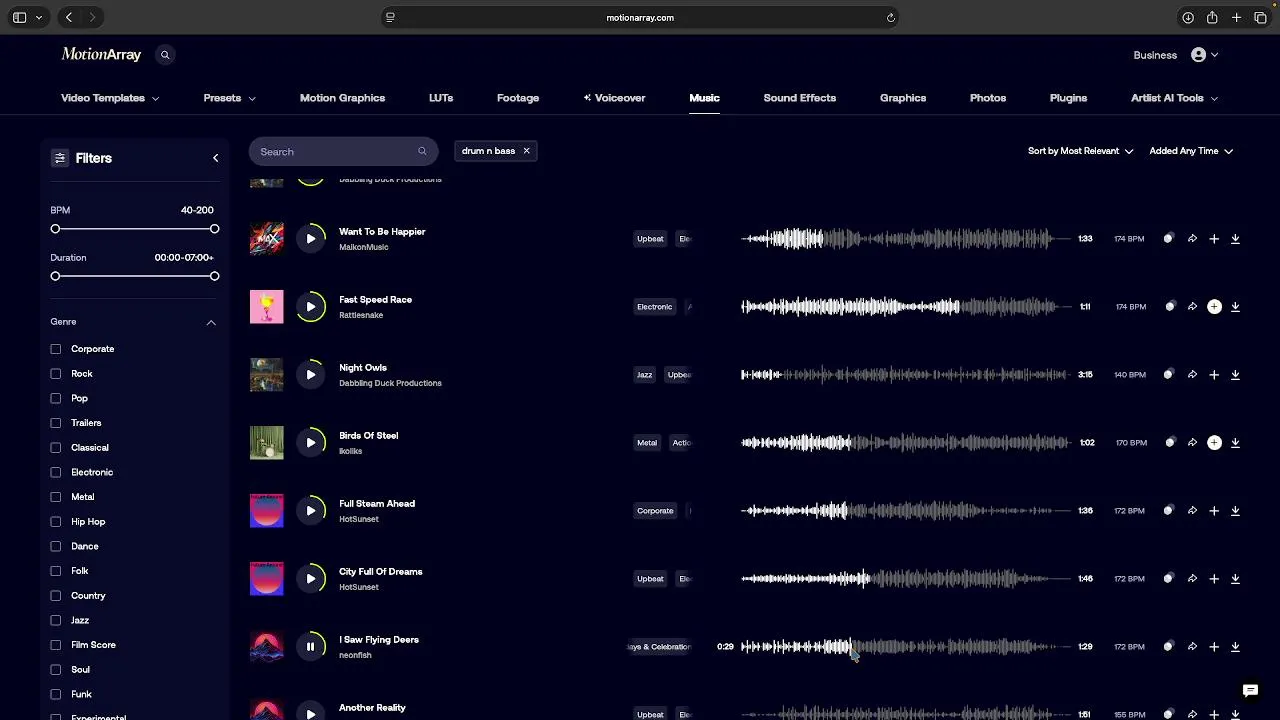Add Night Owls to a collection

[x=1214, y=375]
